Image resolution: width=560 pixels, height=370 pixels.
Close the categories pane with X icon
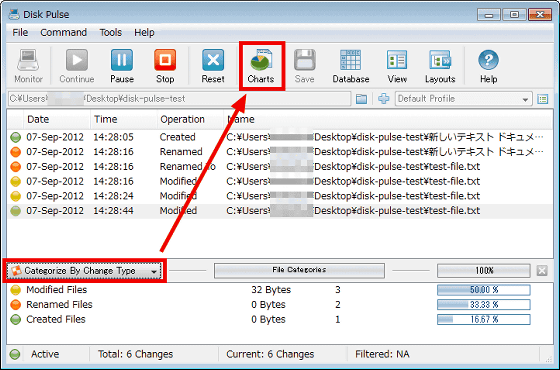[x=542, y=271]
